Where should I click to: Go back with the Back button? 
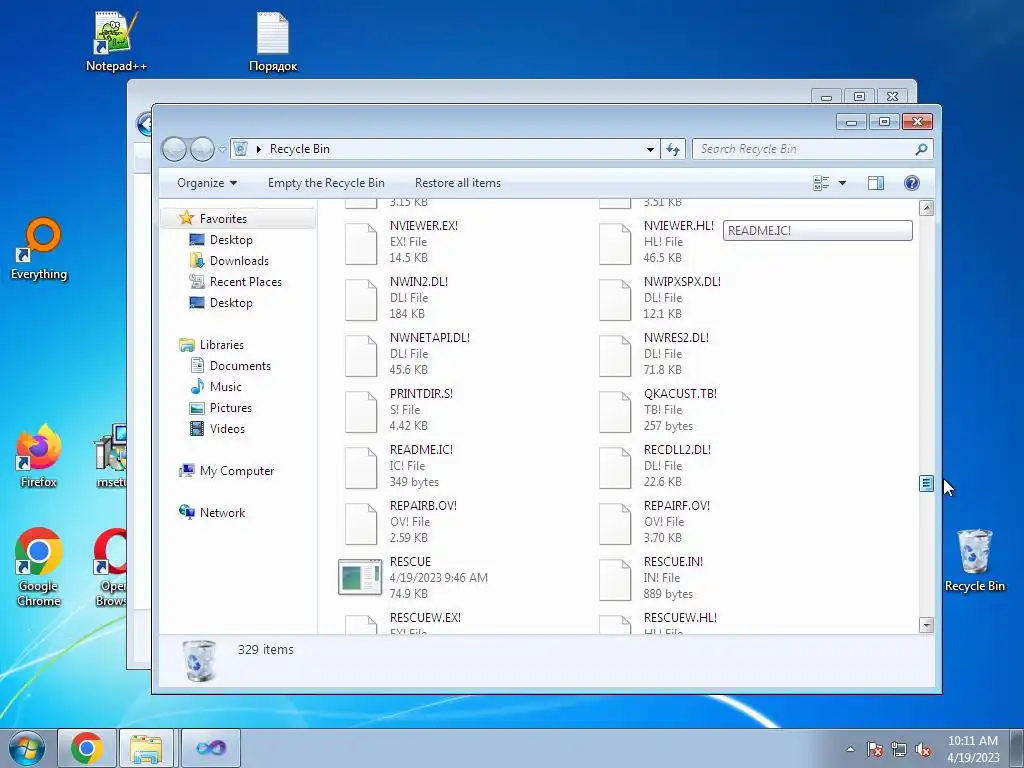174,150
